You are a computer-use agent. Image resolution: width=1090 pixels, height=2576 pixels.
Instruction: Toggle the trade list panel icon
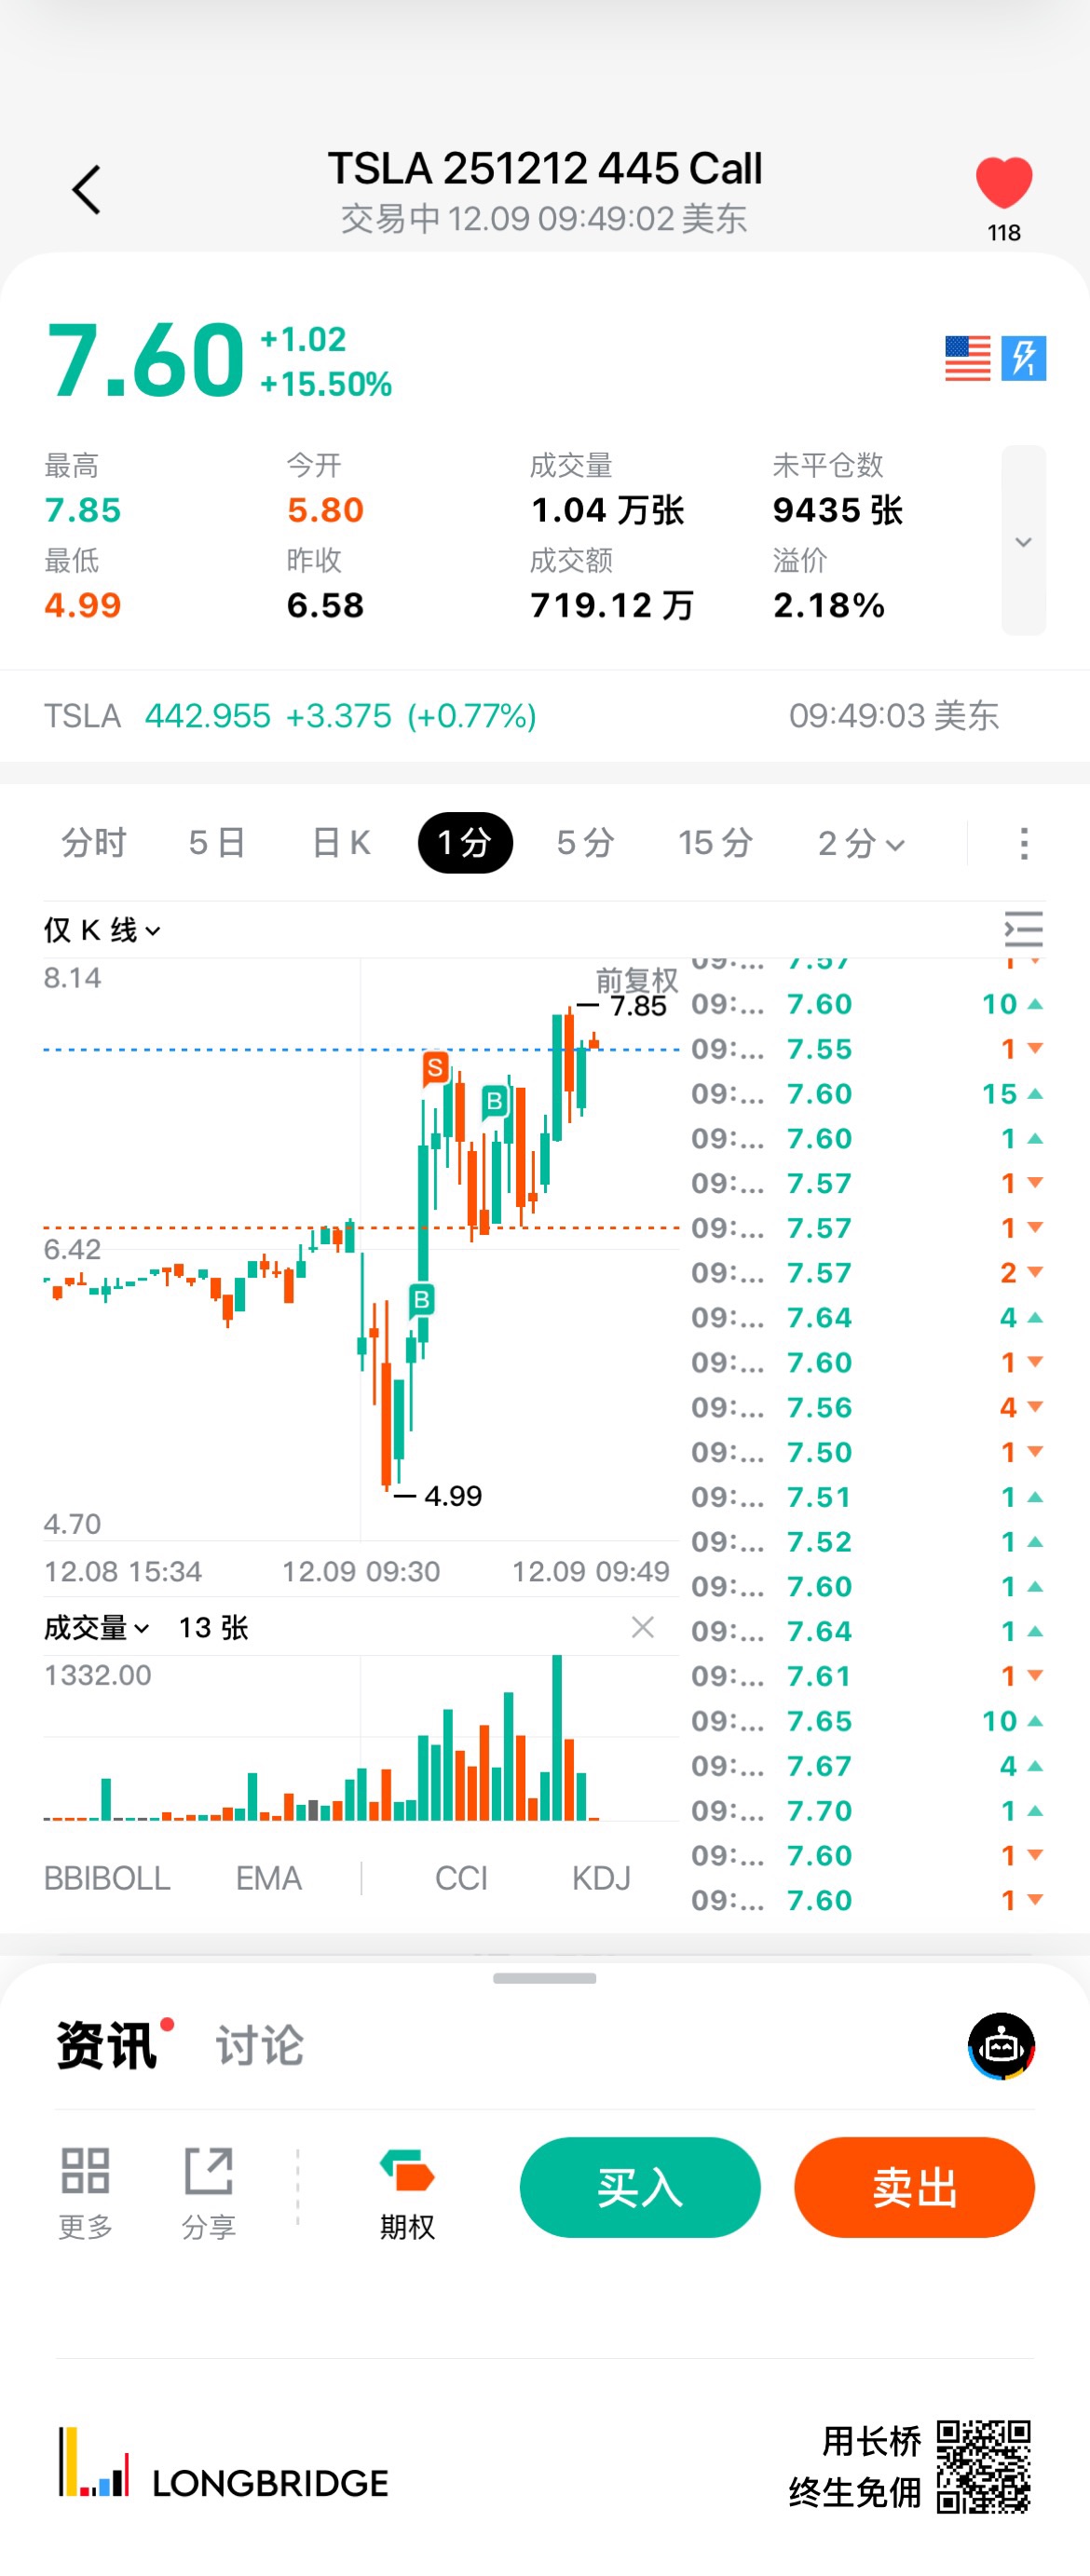coord(1023,930)
